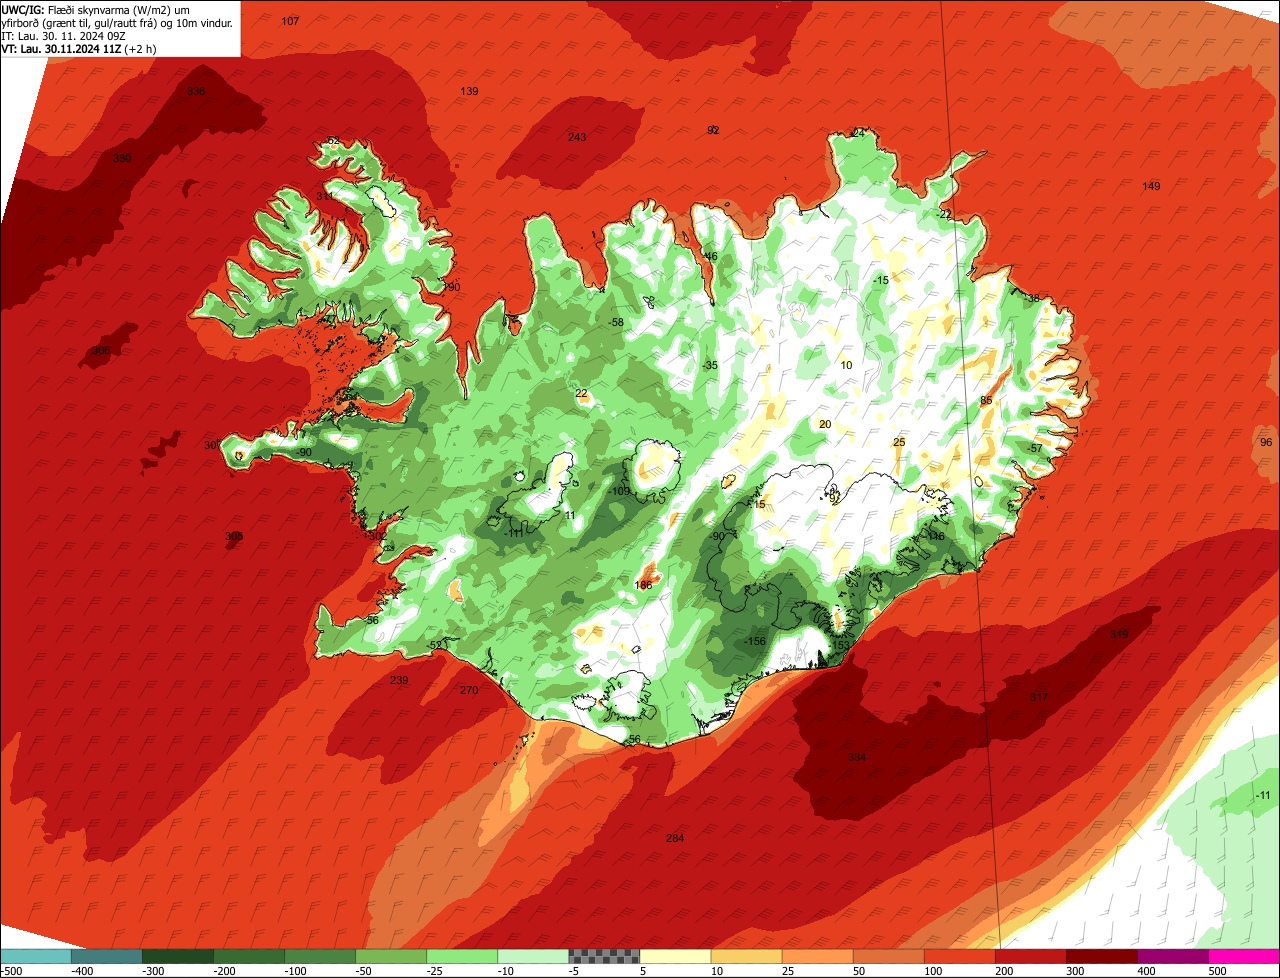The width and height of the screenshot is (1280, 978).
Task: Select the value 139 over the ocean
Action: 469,91
